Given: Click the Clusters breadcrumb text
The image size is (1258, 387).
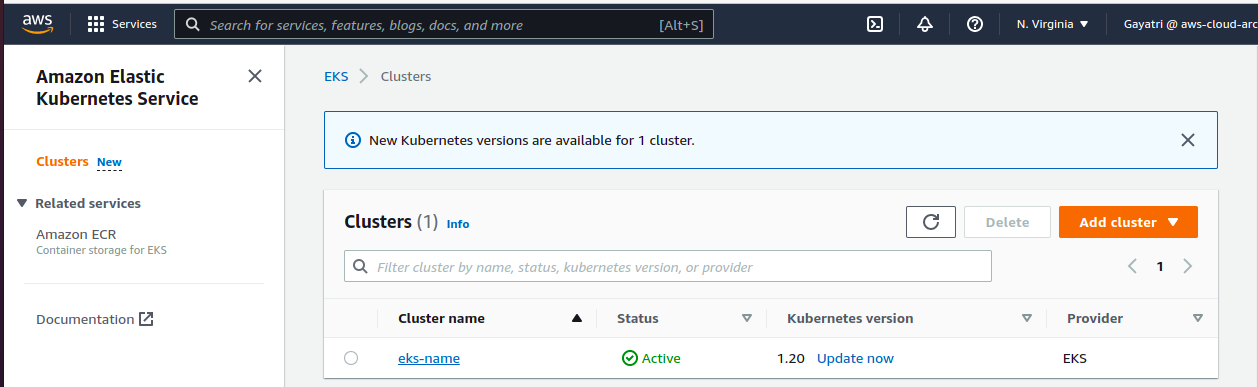Looking at the screenshot, I should (406, 76).
